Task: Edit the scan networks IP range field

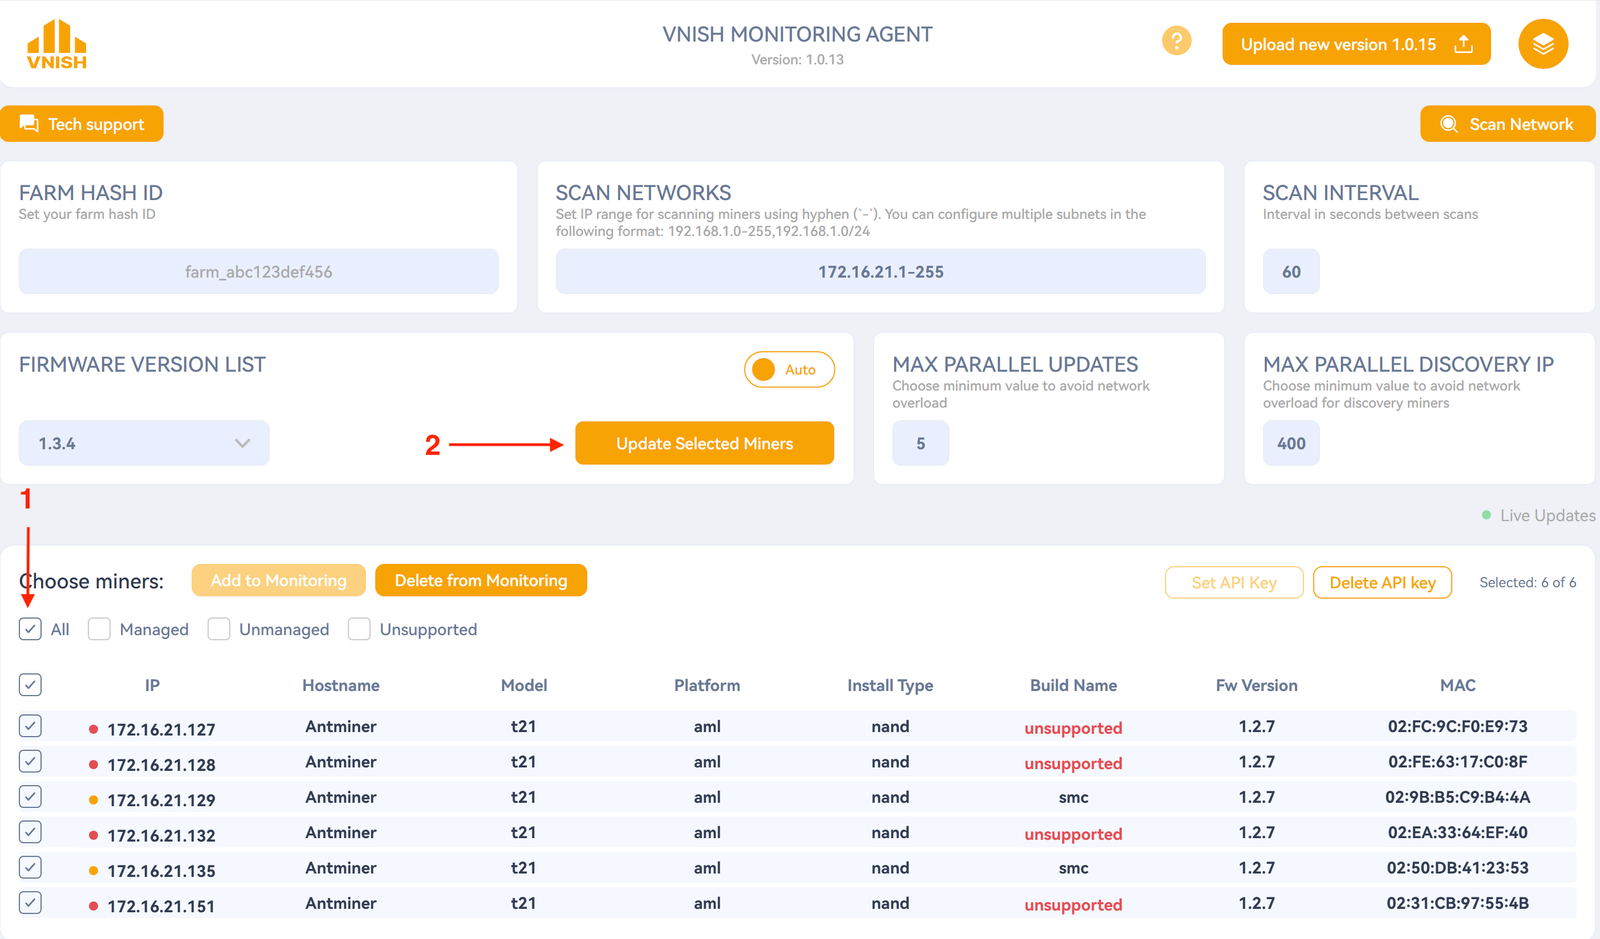Action: pyautogui.click(x=881, y=271)
